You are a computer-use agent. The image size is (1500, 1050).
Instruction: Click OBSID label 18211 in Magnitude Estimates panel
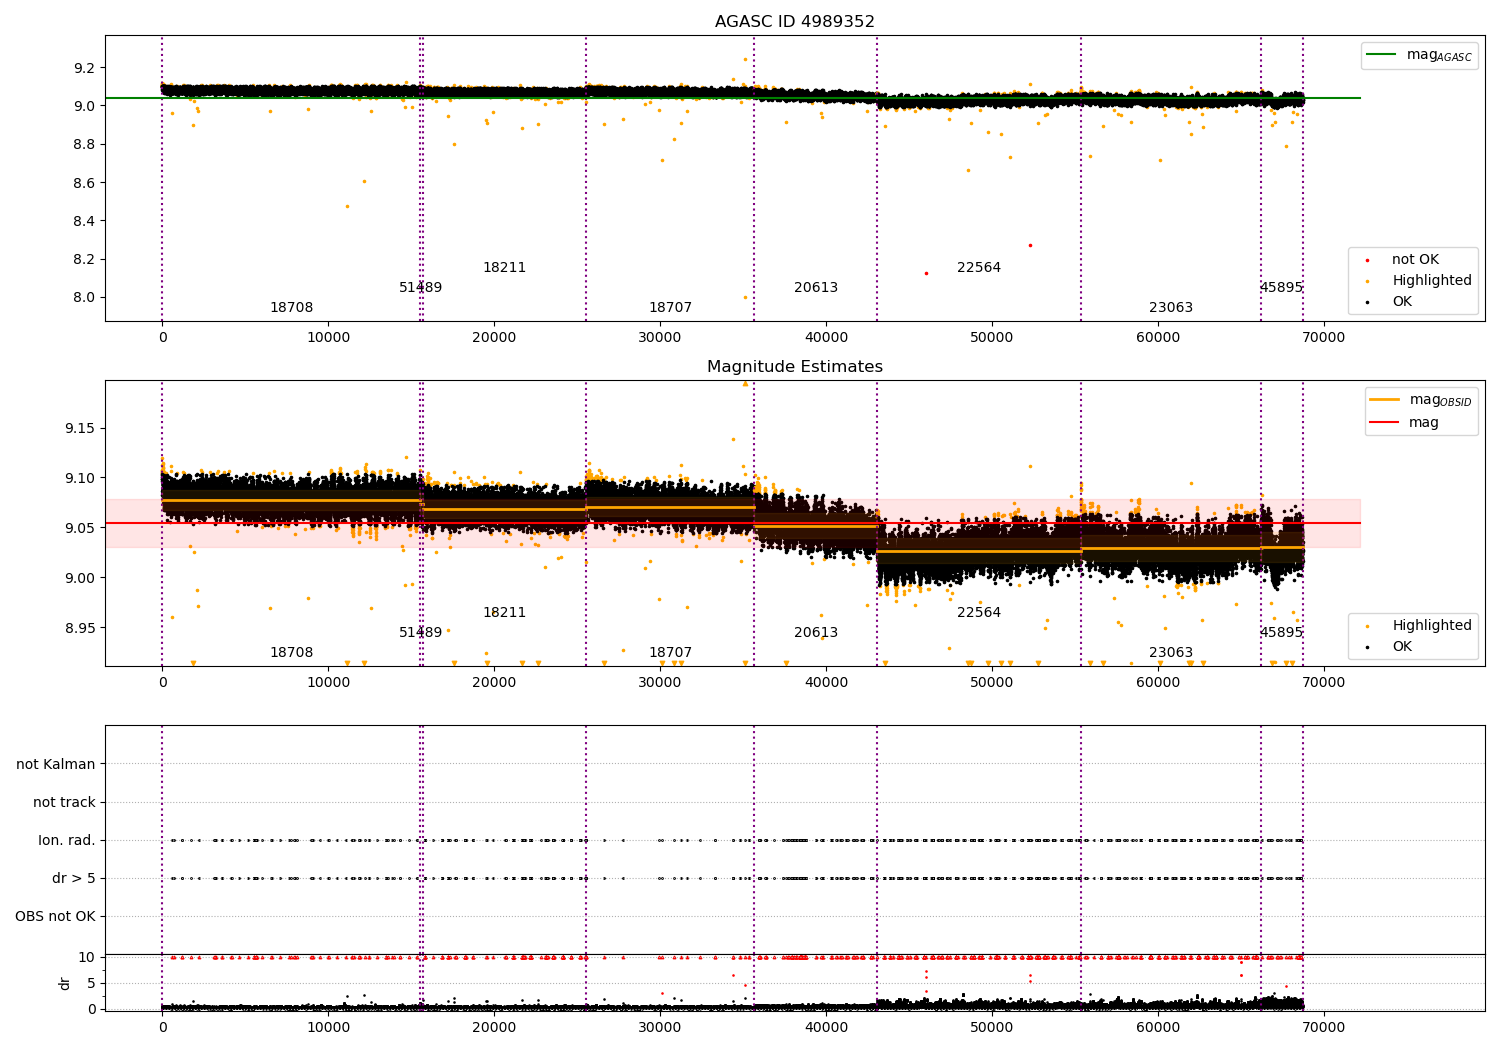[x=504, y=613]
